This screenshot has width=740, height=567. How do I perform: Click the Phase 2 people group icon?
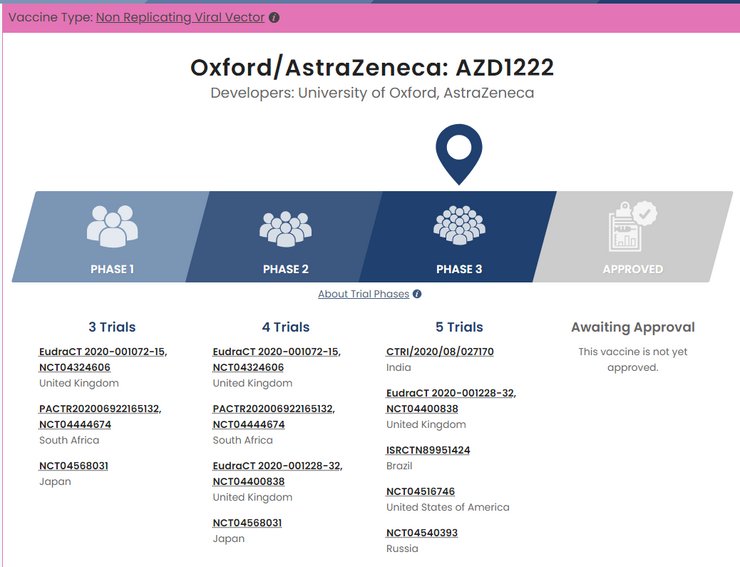[x=286, y=229]
